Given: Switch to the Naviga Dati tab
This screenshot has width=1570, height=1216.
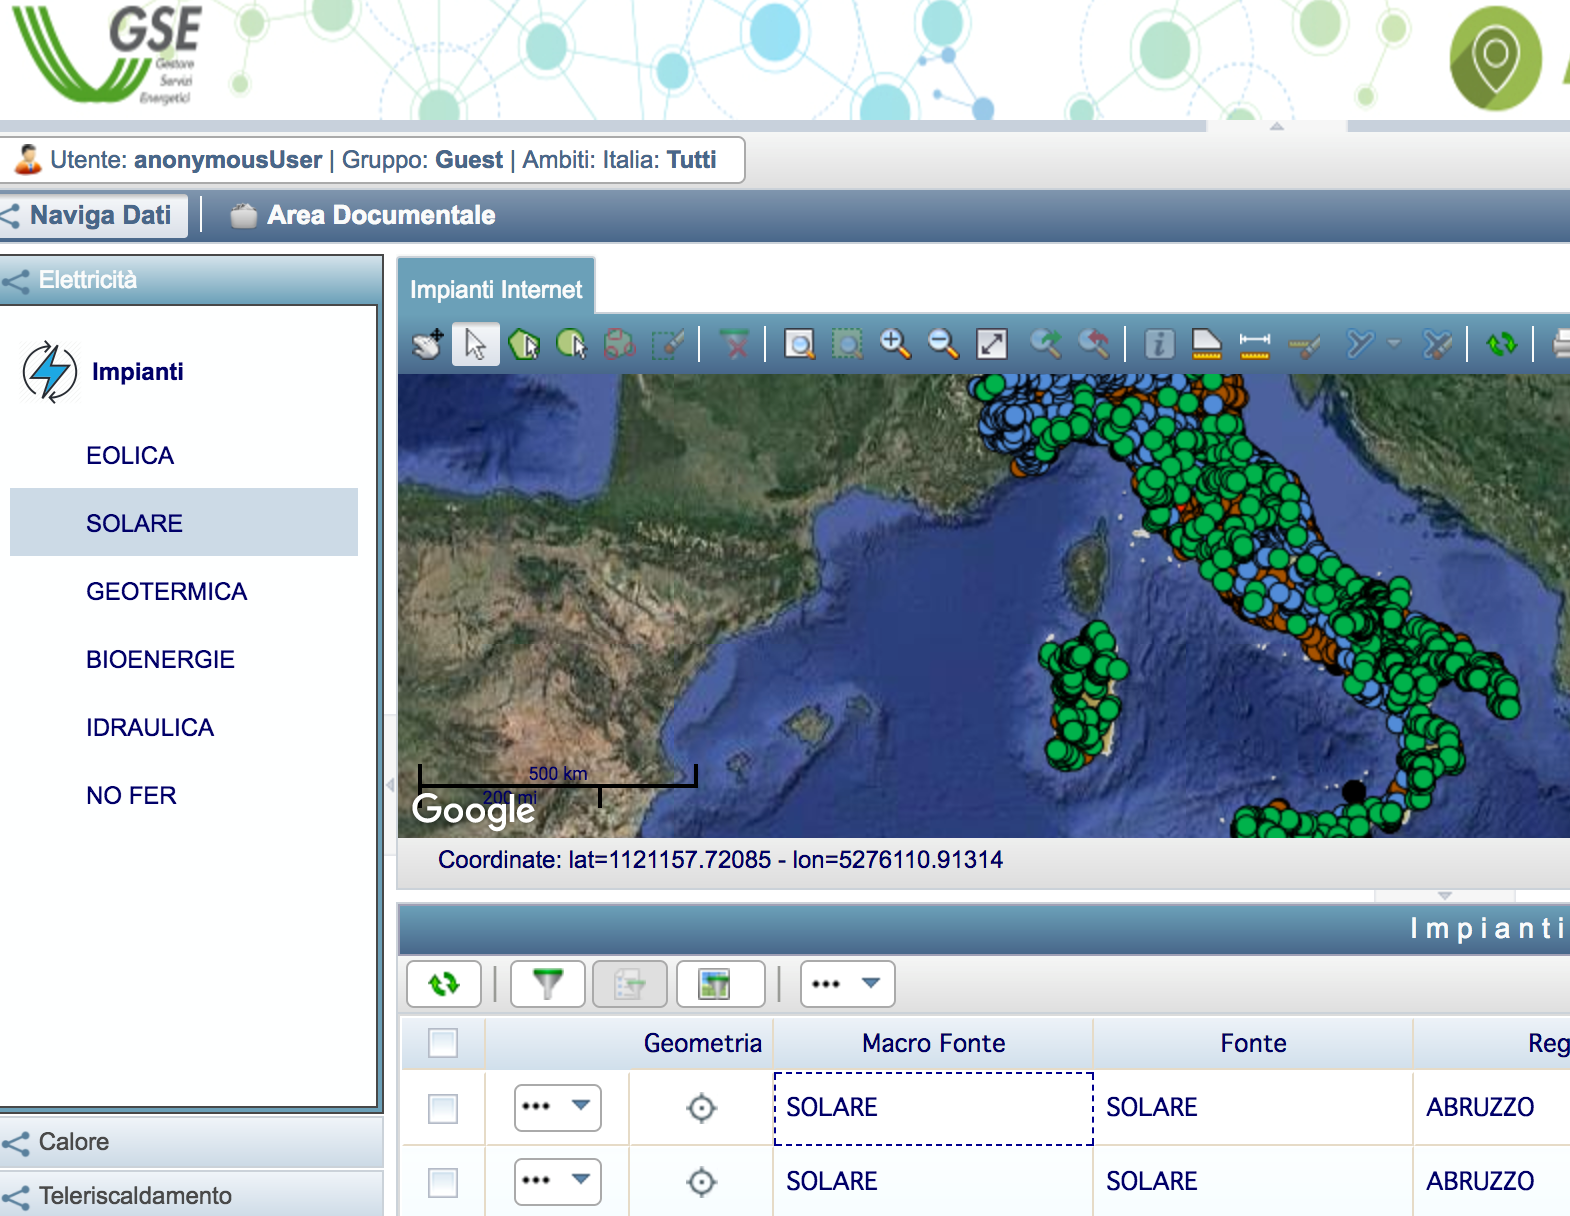Looking at the screenshot, I should click(100, 215).
